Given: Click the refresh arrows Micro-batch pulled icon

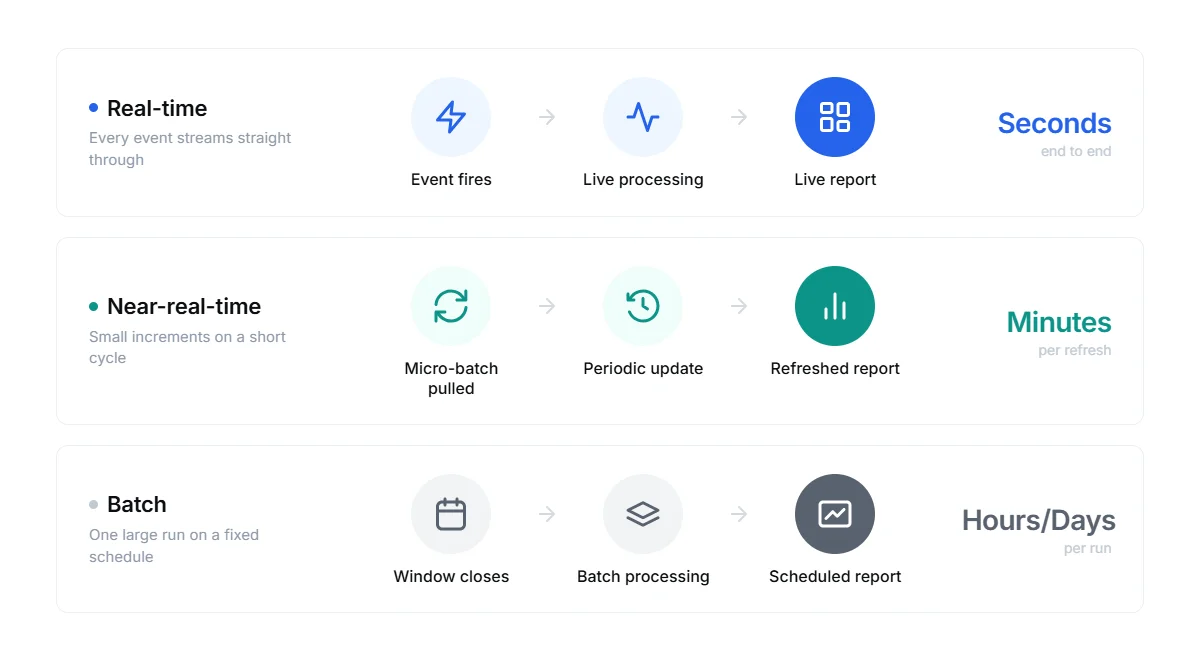Looking at the screenshot, I should click(451, 306).
